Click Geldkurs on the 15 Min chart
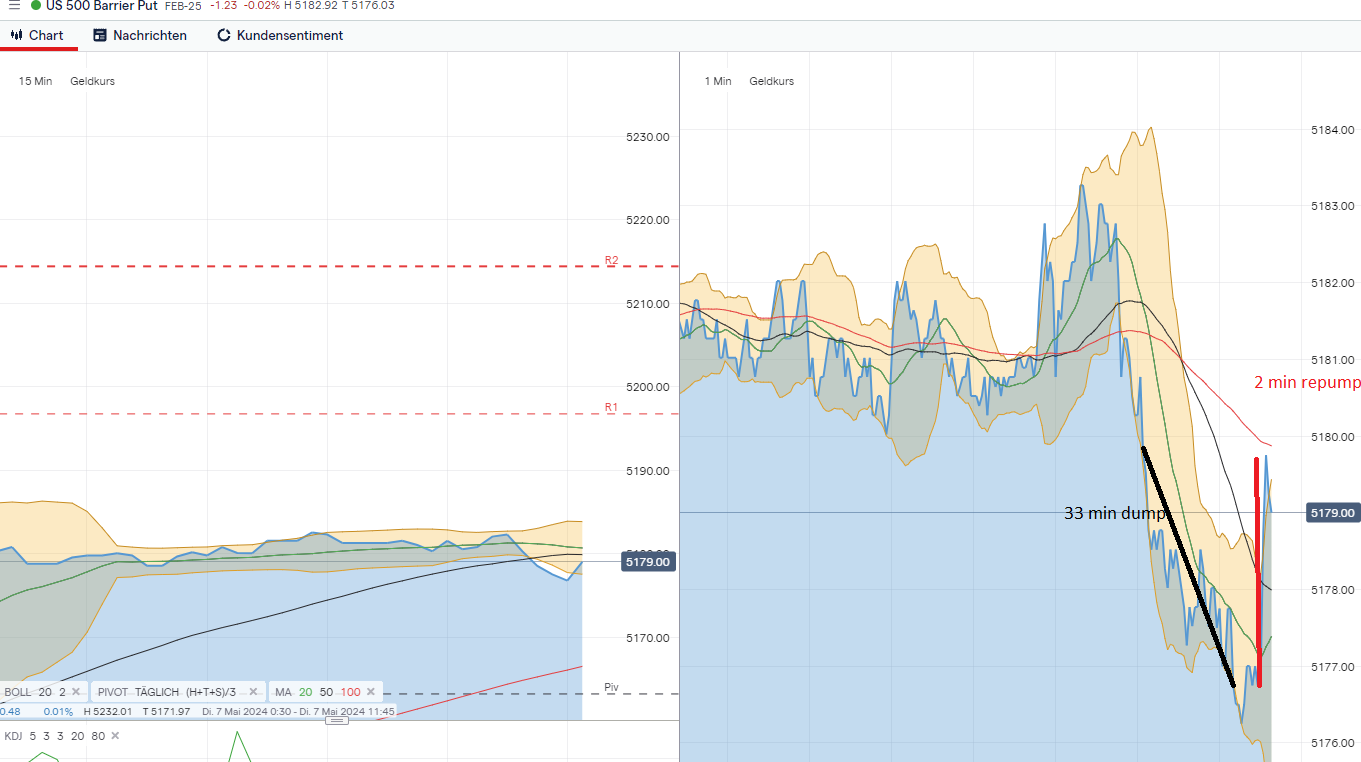The image size is (1361, 762). click(x=92, y=81)
